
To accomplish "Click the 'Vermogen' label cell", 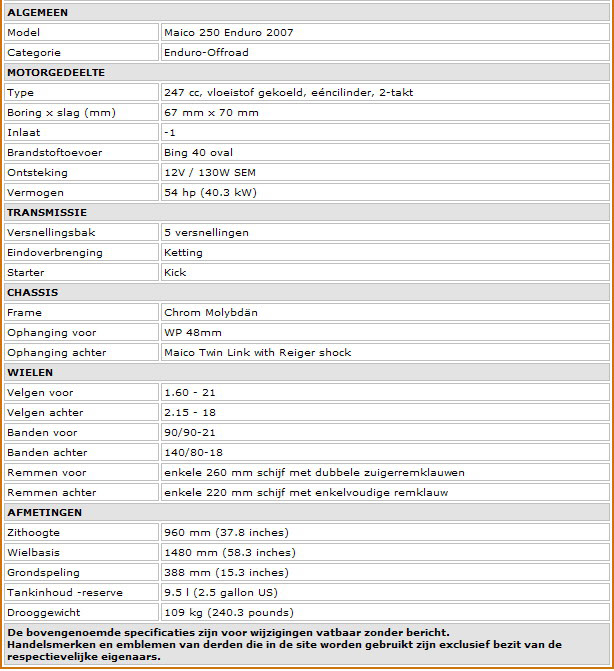I will click(81, 193).
